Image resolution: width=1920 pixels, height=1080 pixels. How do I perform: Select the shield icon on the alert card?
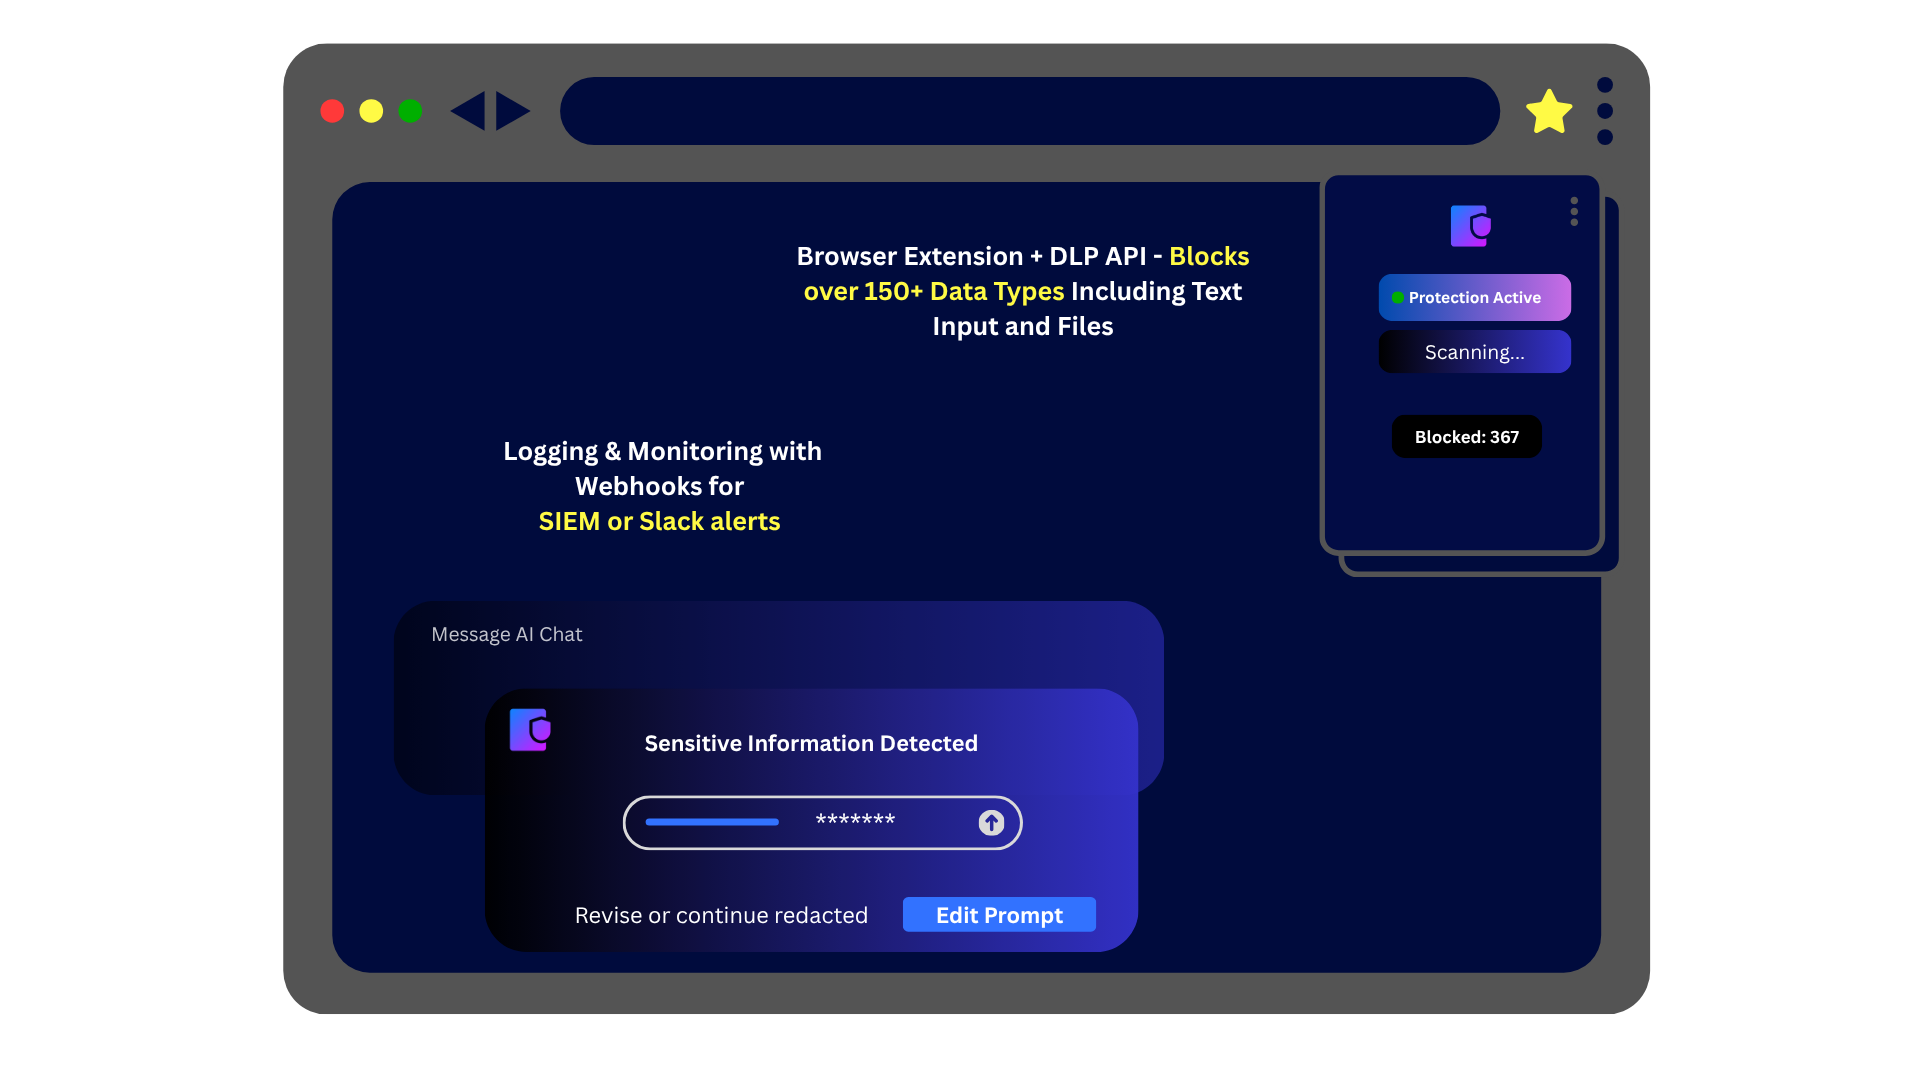pyautogui.click(x=530, y=730)
